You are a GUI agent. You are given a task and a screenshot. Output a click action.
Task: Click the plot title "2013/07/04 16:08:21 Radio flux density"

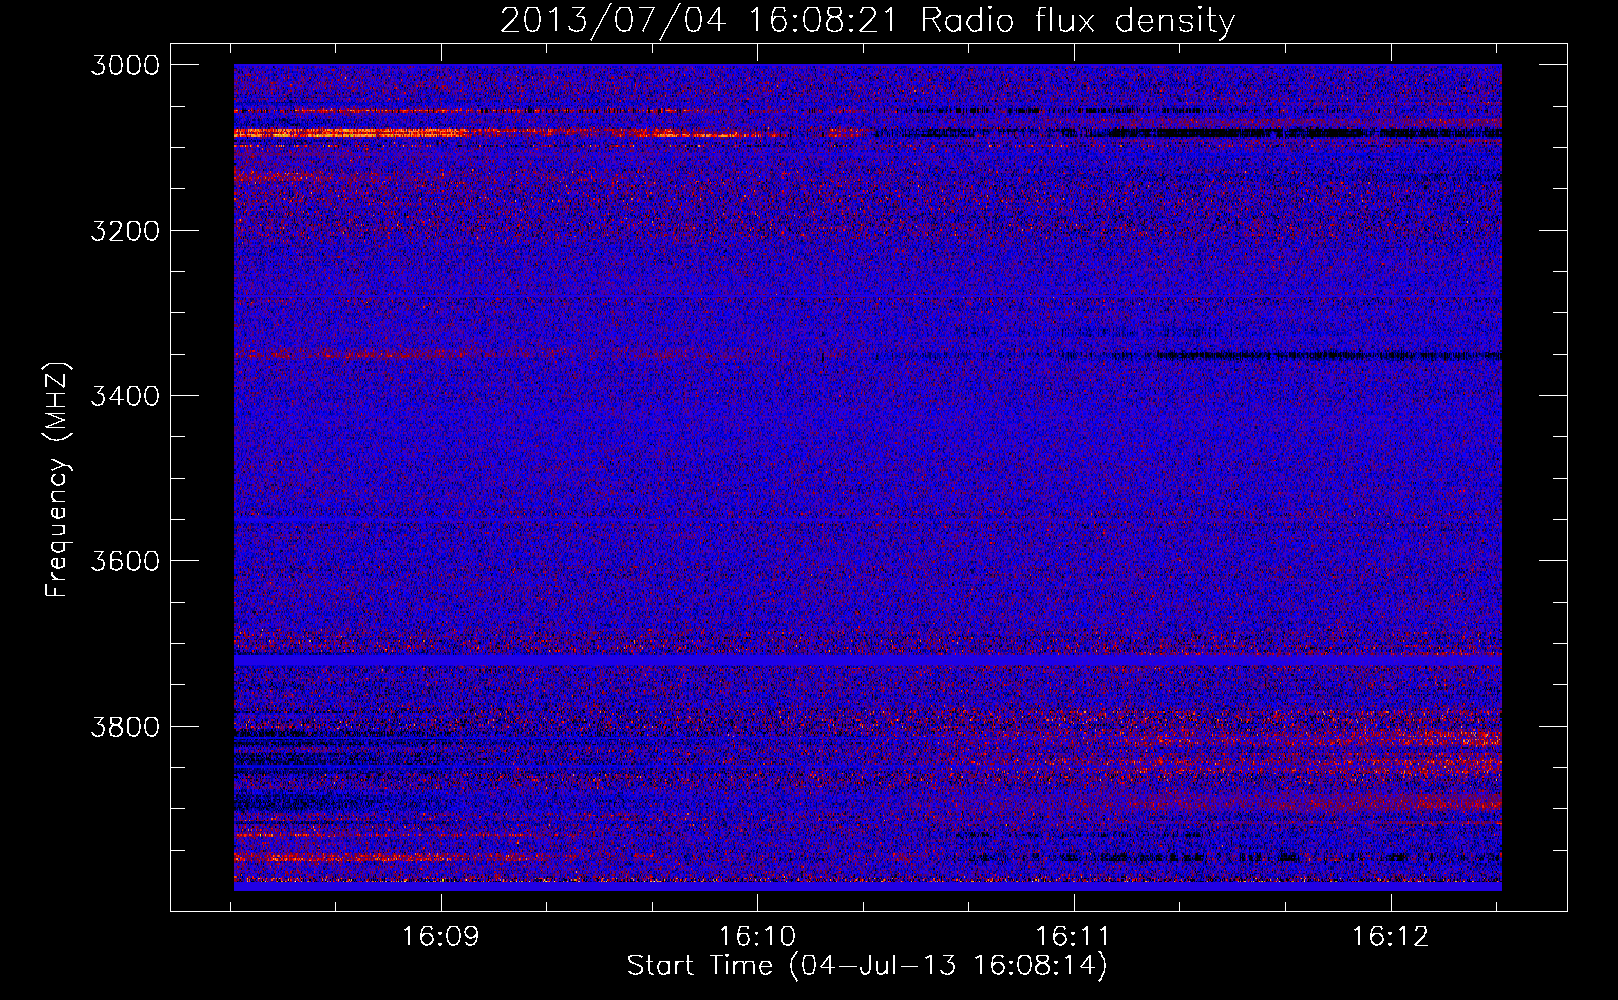click(x=868, y=20)
